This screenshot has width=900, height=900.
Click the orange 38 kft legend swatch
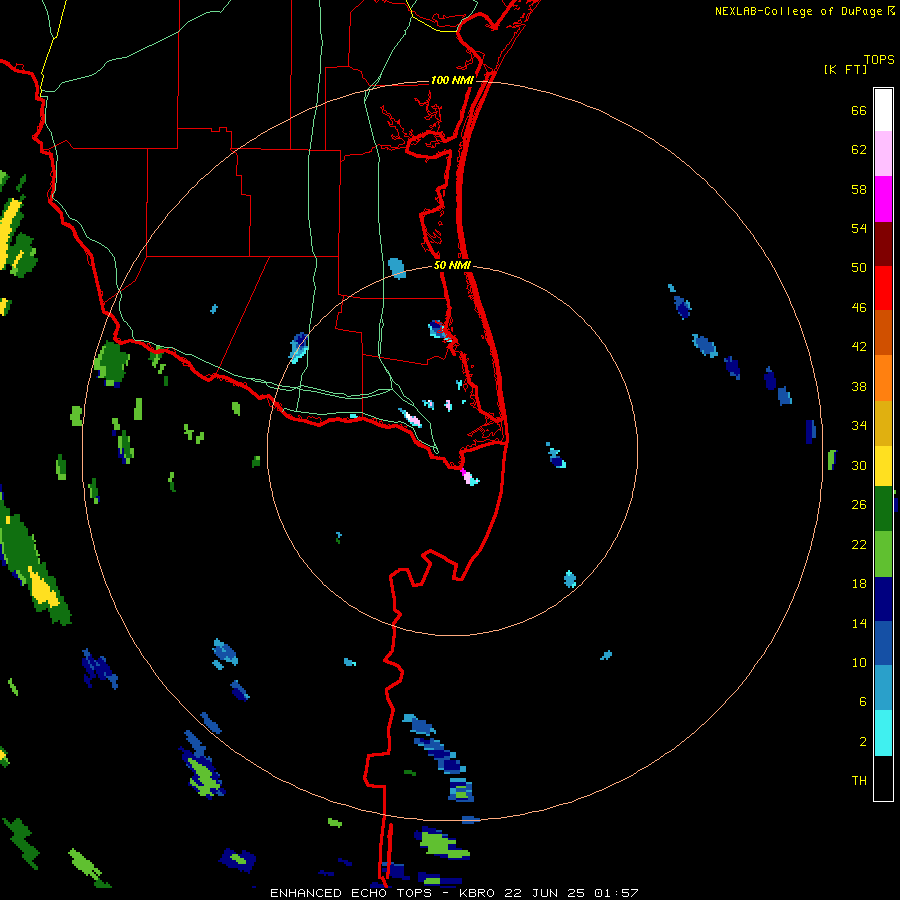(x=883, y=378)
